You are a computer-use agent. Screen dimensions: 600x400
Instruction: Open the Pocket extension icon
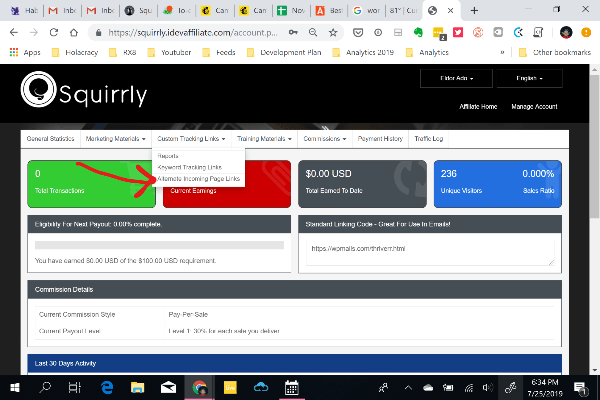(x=358, y=33)
